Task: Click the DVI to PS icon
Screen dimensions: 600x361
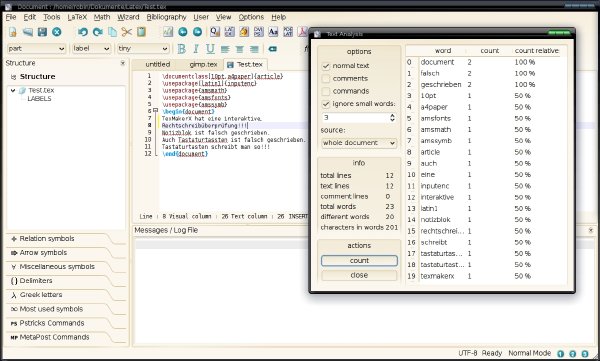Action: tap(259, 32)
